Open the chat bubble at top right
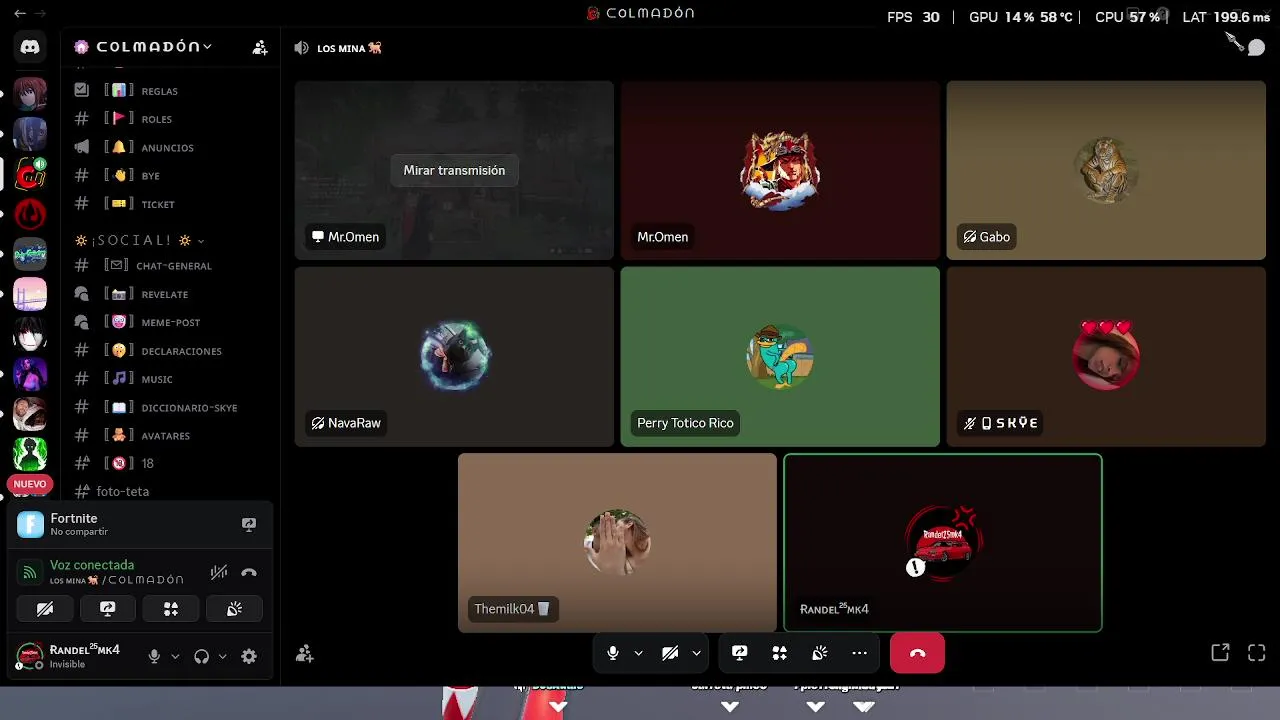The width and height of the screenshot is (1280, 720). point(1256,47)
